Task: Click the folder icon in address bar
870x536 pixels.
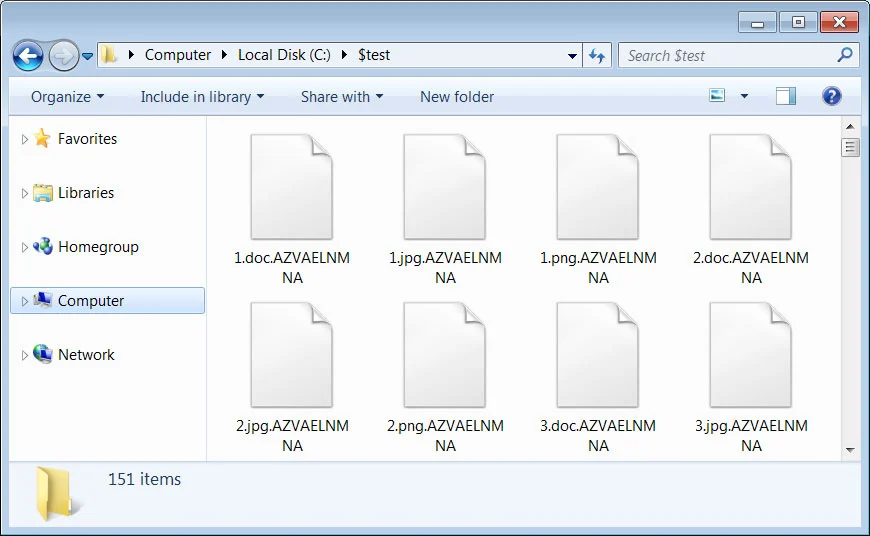Action: (109, 54)
